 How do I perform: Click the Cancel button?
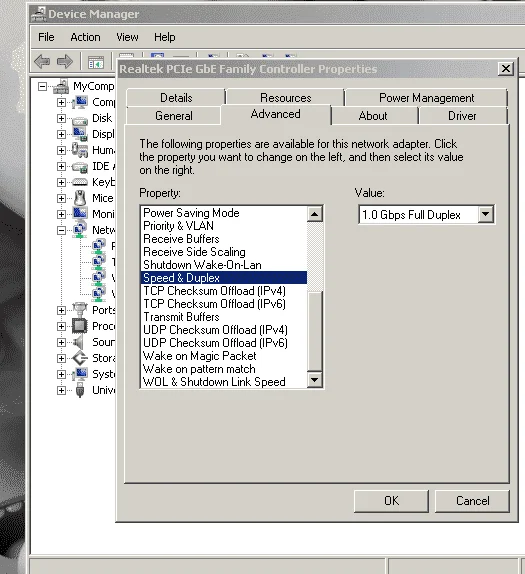click(x=472, y=501)
